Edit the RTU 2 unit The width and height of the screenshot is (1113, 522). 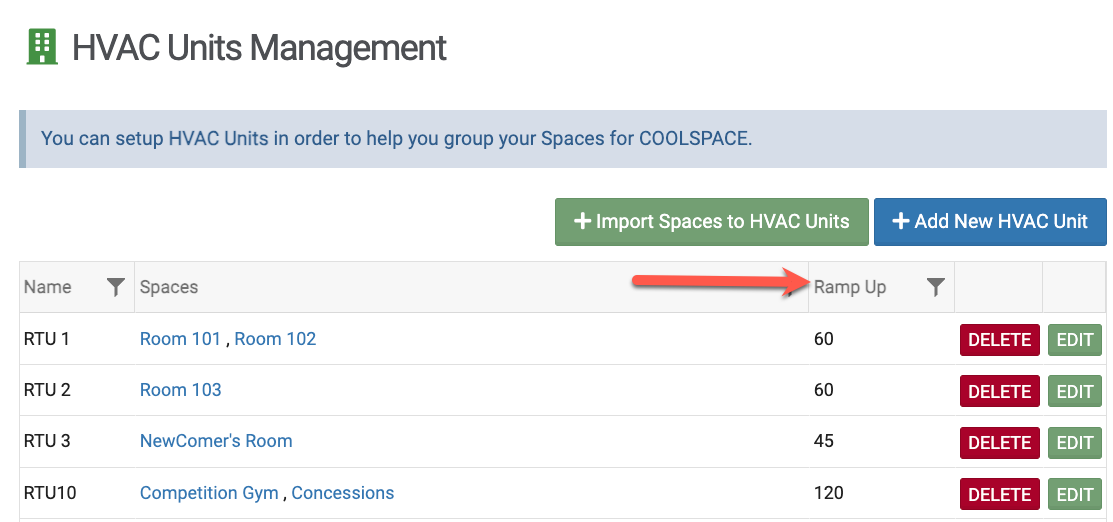(x=1075, y=391)
